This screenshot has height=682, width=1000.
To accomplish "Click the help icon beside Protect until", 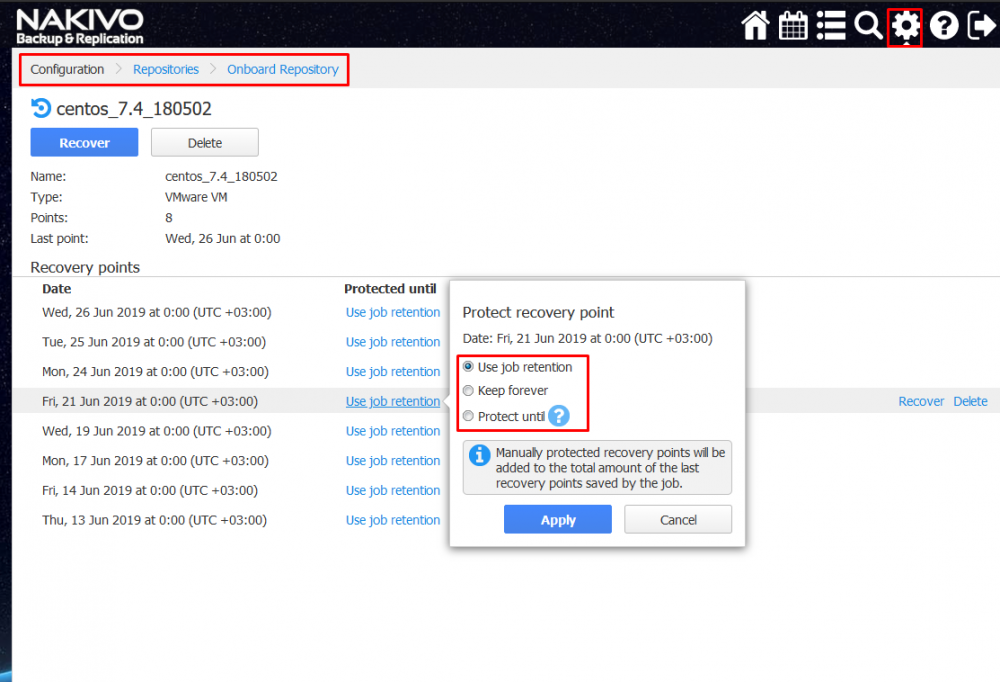I will click(x=559, y=416).
